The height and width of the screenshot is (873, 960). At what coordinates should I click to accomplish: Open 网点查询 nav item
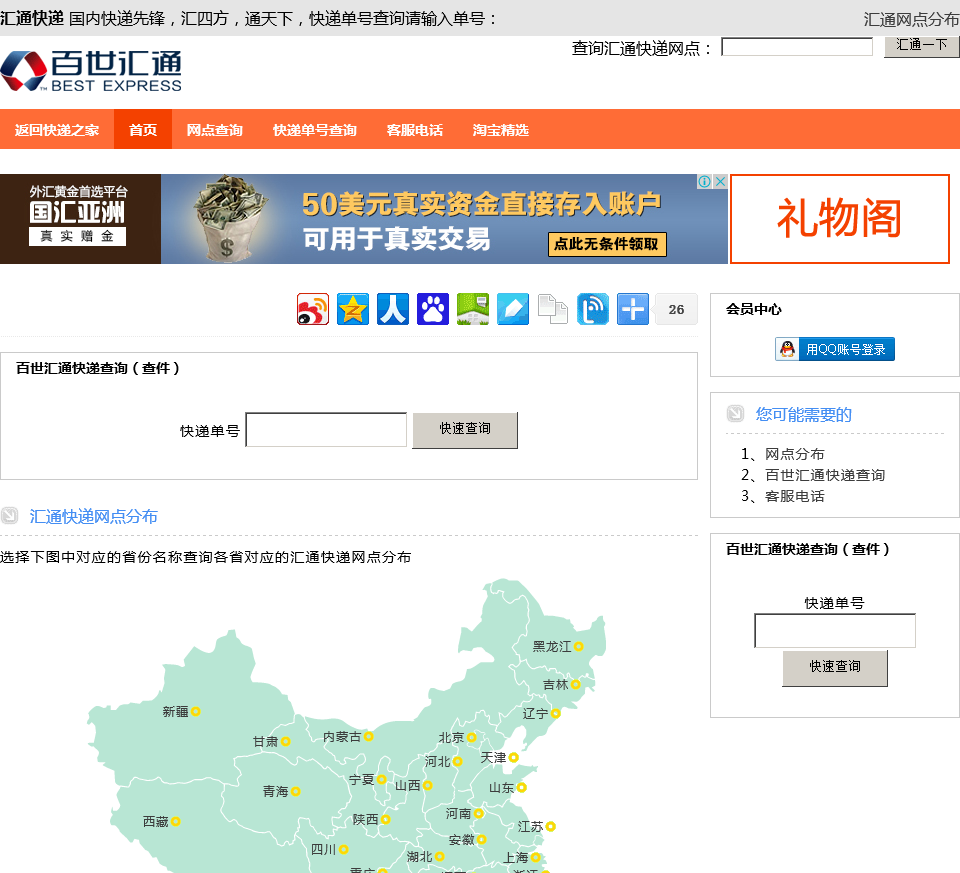[215, 130]
